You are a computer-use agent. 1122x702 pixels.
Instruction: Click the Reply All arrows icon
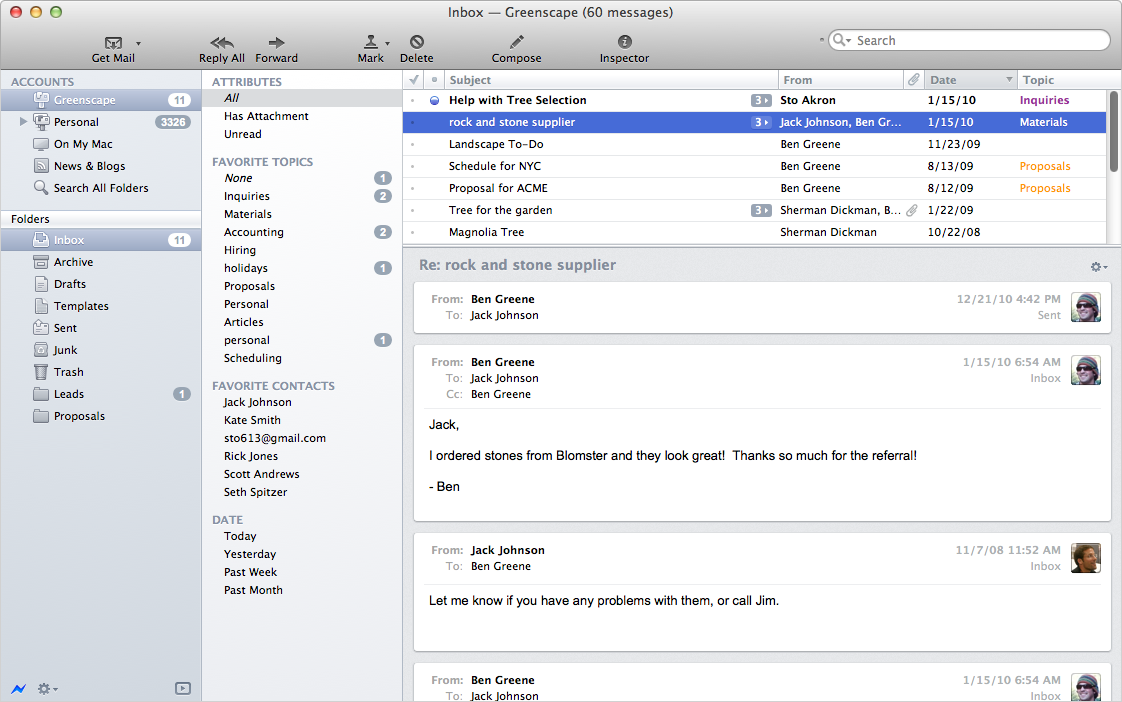pos(222,42)
